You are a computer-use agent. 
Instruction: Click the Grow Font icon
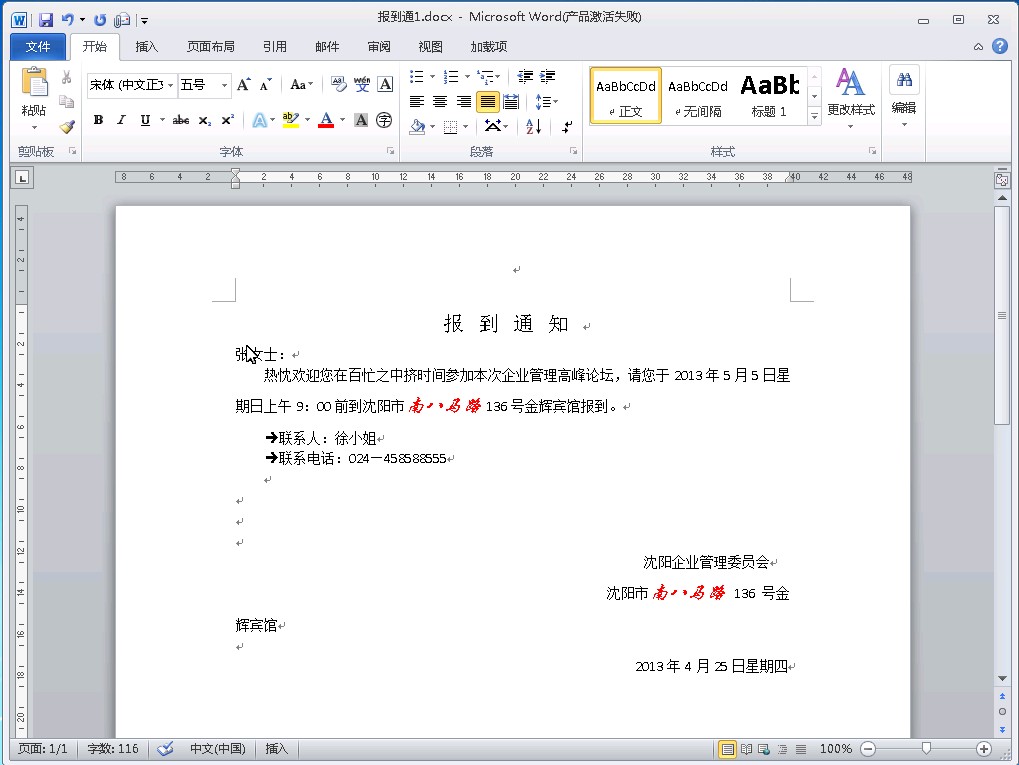click(x=243, y=85)
